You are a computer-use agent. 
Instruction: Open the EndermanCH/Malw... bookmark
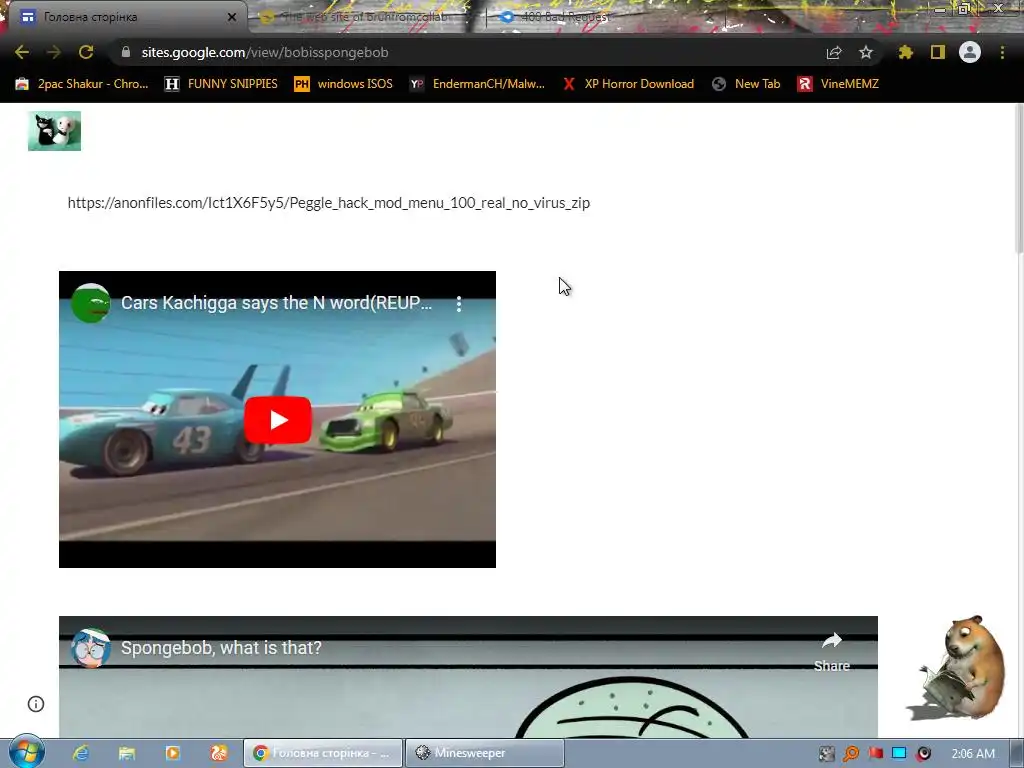point(477,84)
